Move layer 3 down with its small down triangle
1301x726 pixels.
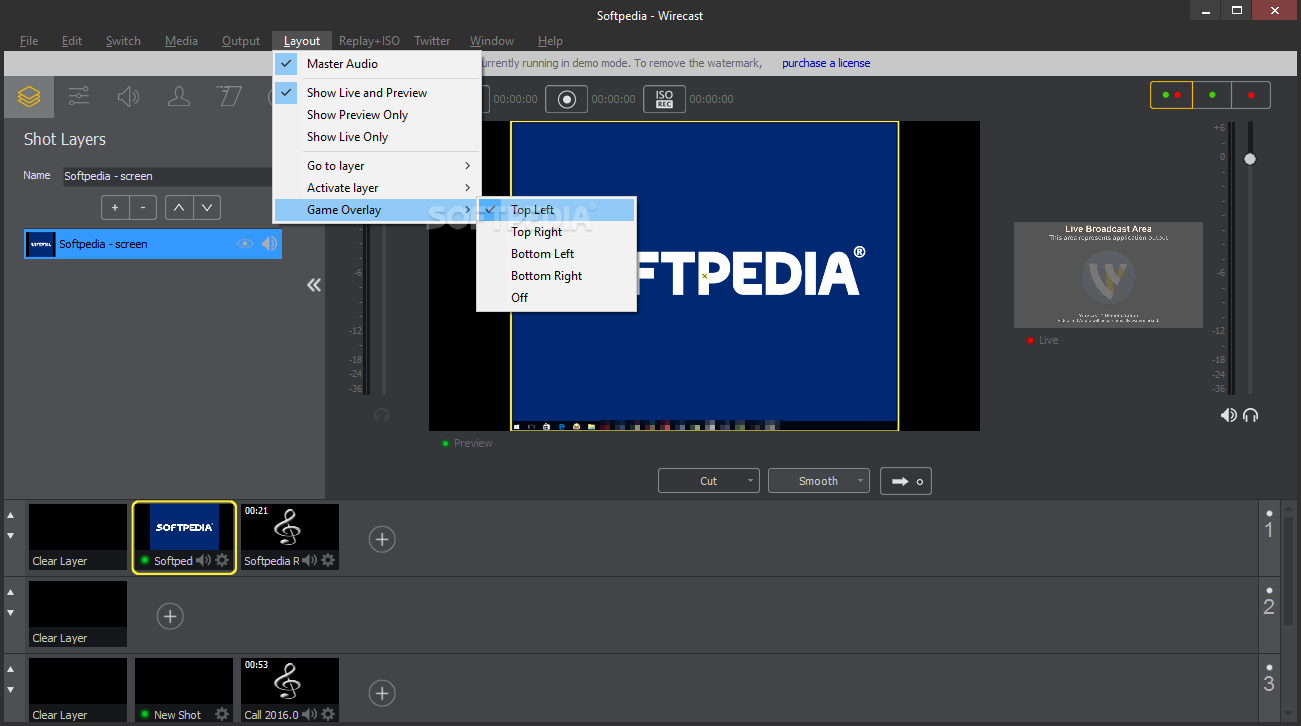click(11, 690)
